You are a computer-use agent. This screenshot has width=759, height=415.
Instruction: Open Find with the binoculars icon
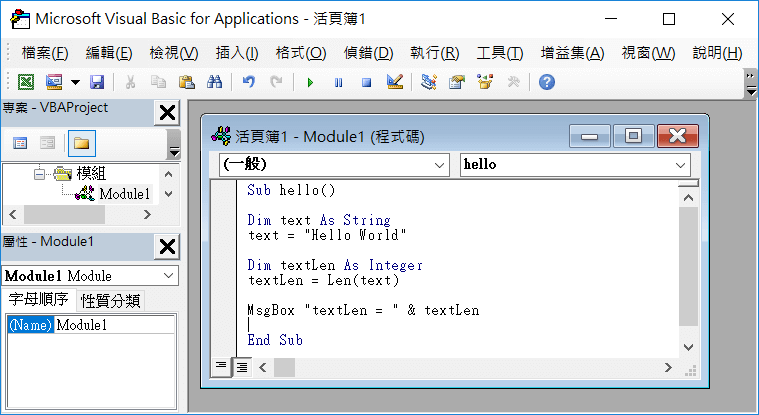[x=214, y=82]
